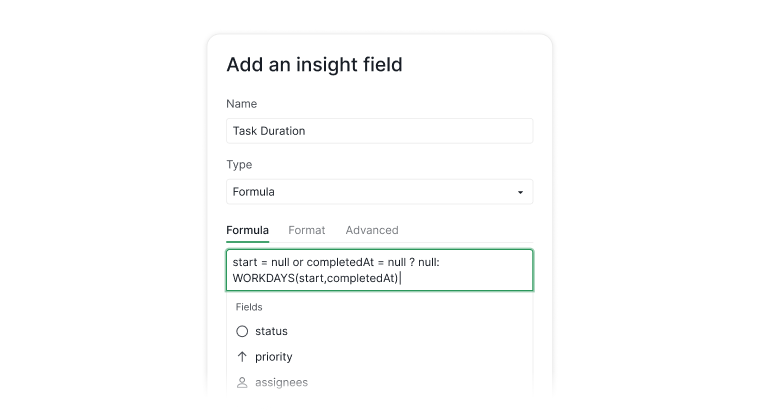Click the "start = null" formula line

point(342,262)
